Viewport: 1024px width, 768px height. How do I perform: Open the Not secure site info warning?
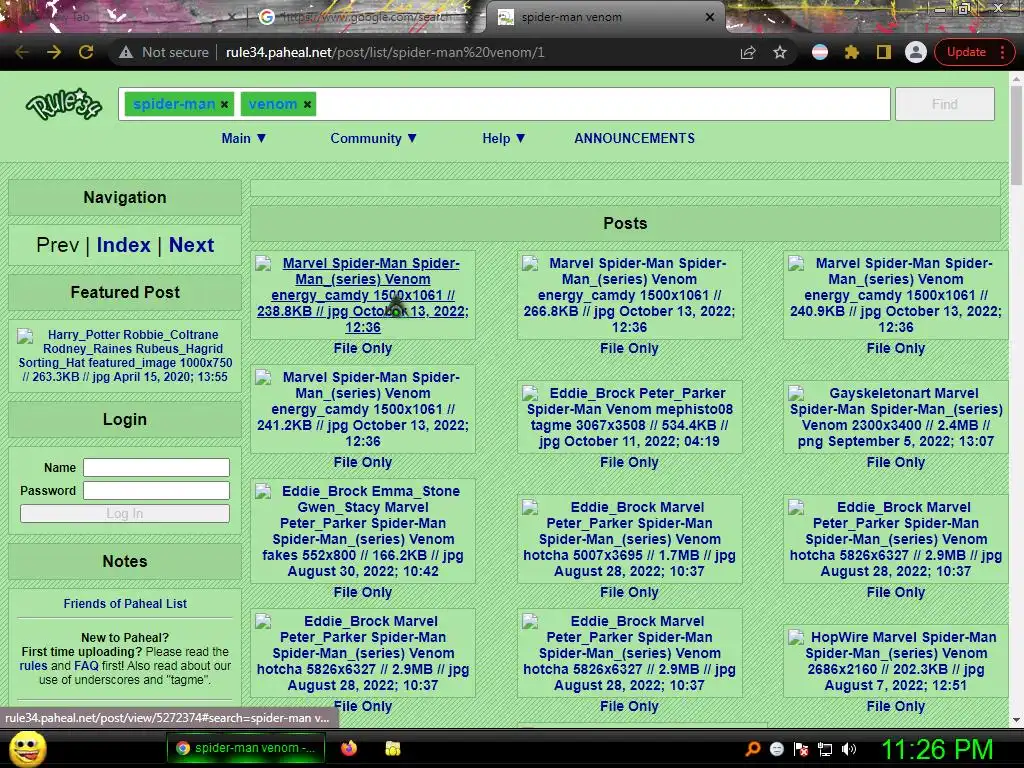coord(163,52)
